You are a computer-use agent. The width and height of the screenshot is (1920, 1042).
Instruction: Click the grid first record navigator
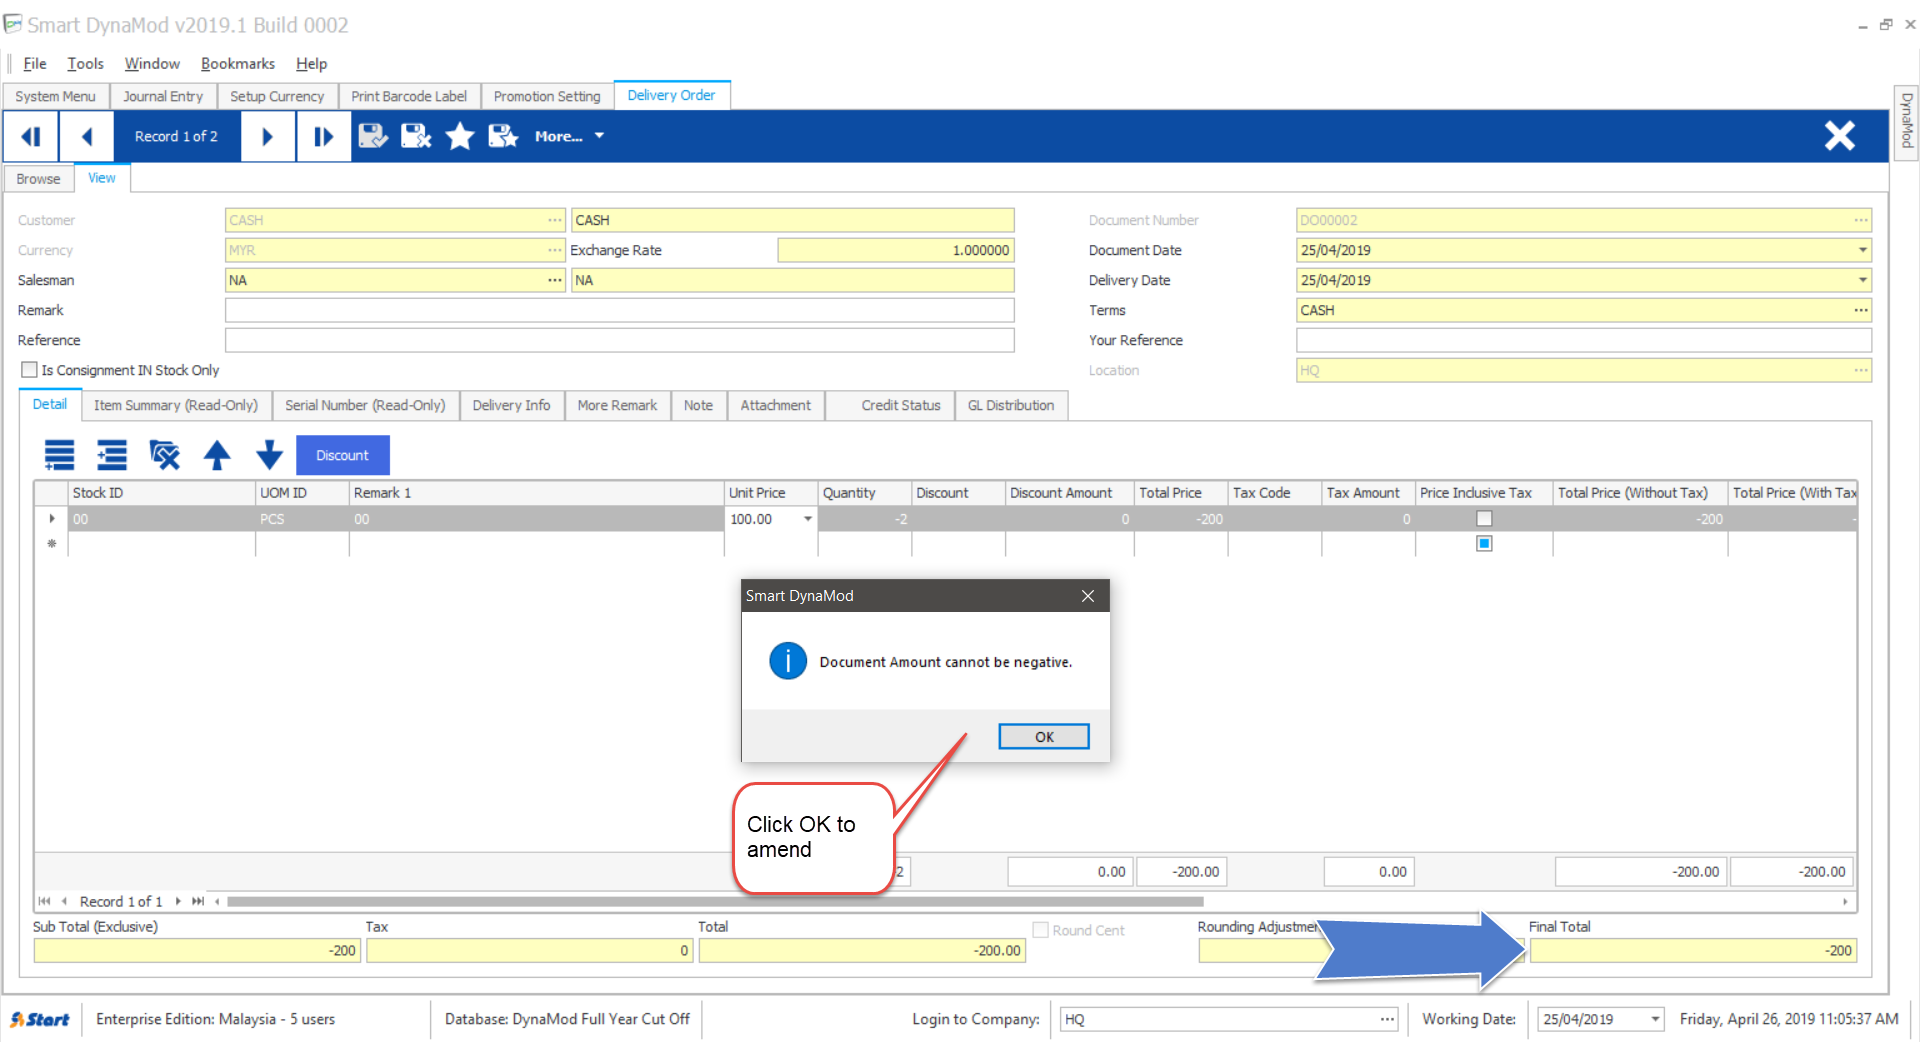pos(44,901)
